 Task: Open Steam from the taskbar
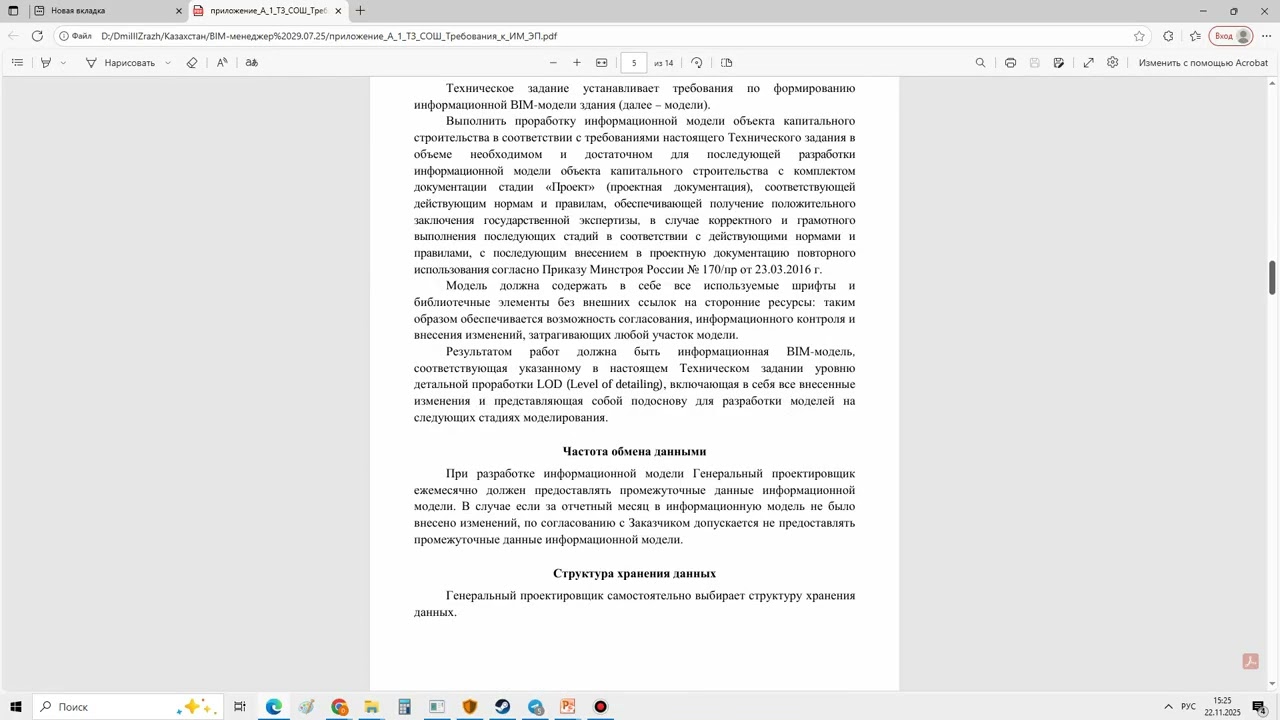[x=502, y=707]
